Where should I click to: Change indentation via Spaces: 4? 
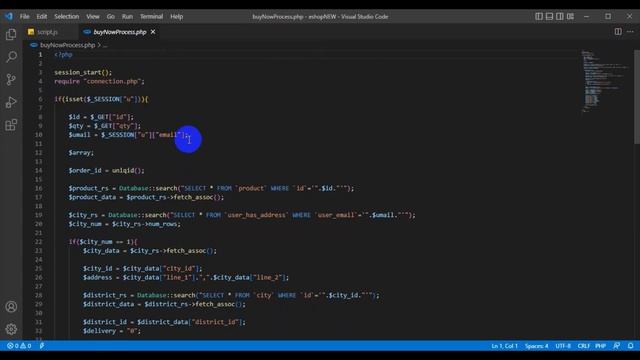537,346
